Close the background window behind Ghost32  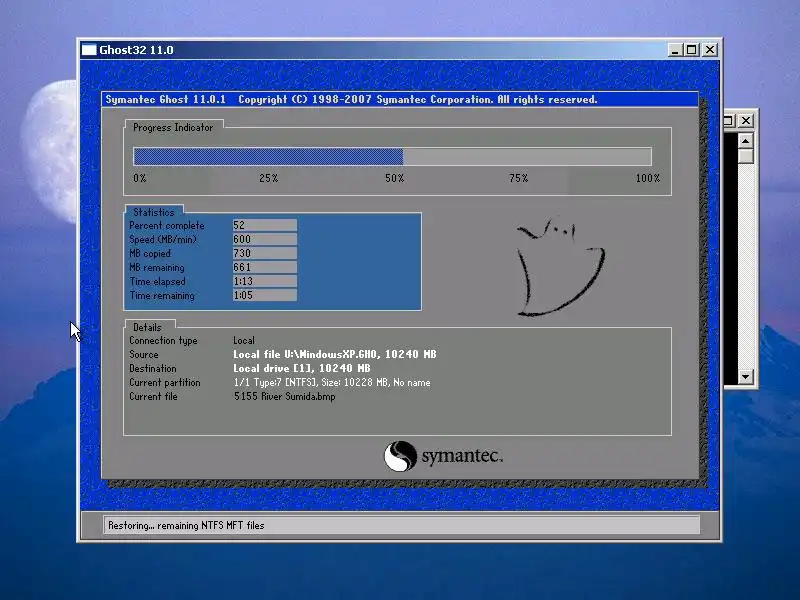[x=746, y=120]
